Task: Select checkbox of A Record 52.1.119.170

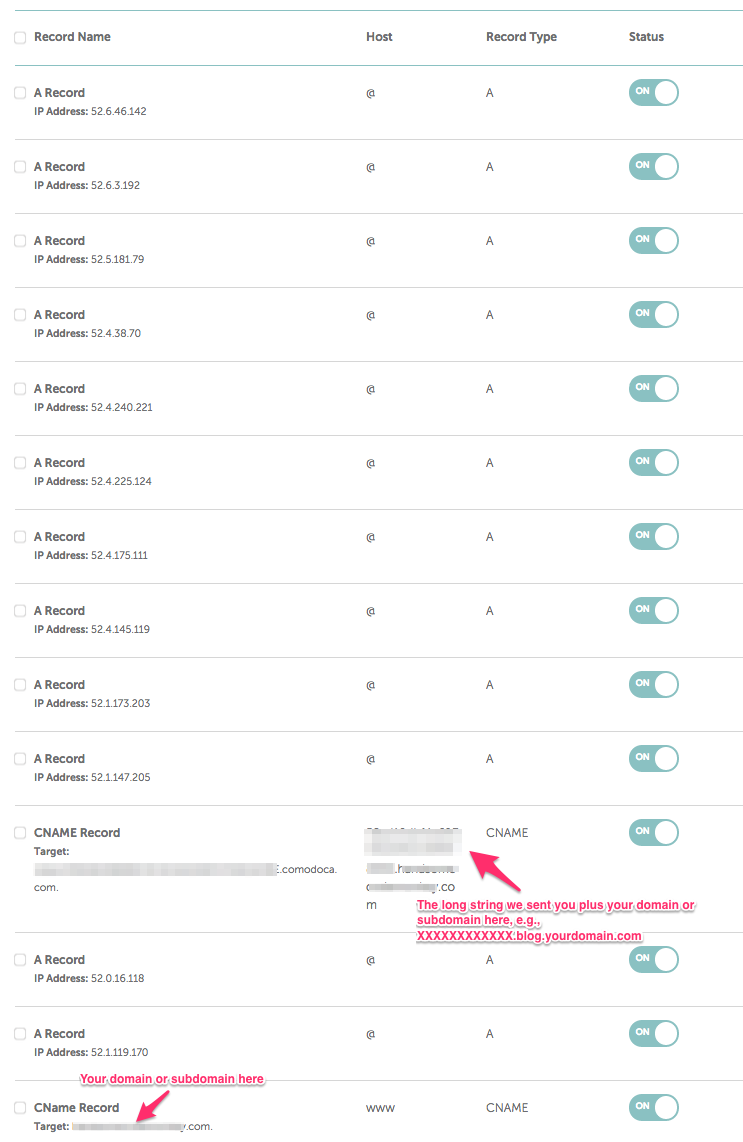Action: [20, 1033]
